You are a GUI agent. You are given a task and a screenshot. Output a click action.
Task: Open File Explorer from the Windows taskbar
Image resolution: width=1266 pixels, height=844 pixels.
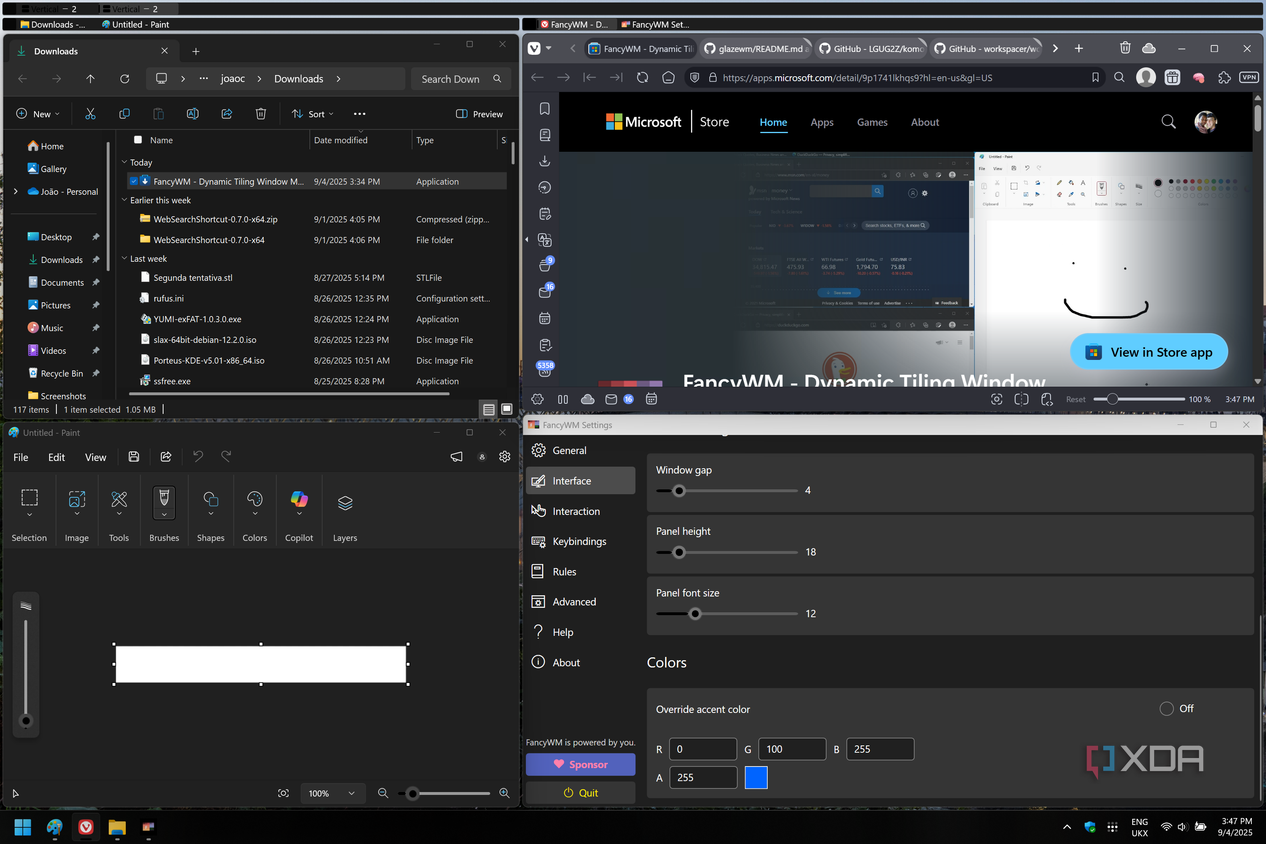click(x=117, y=827)
